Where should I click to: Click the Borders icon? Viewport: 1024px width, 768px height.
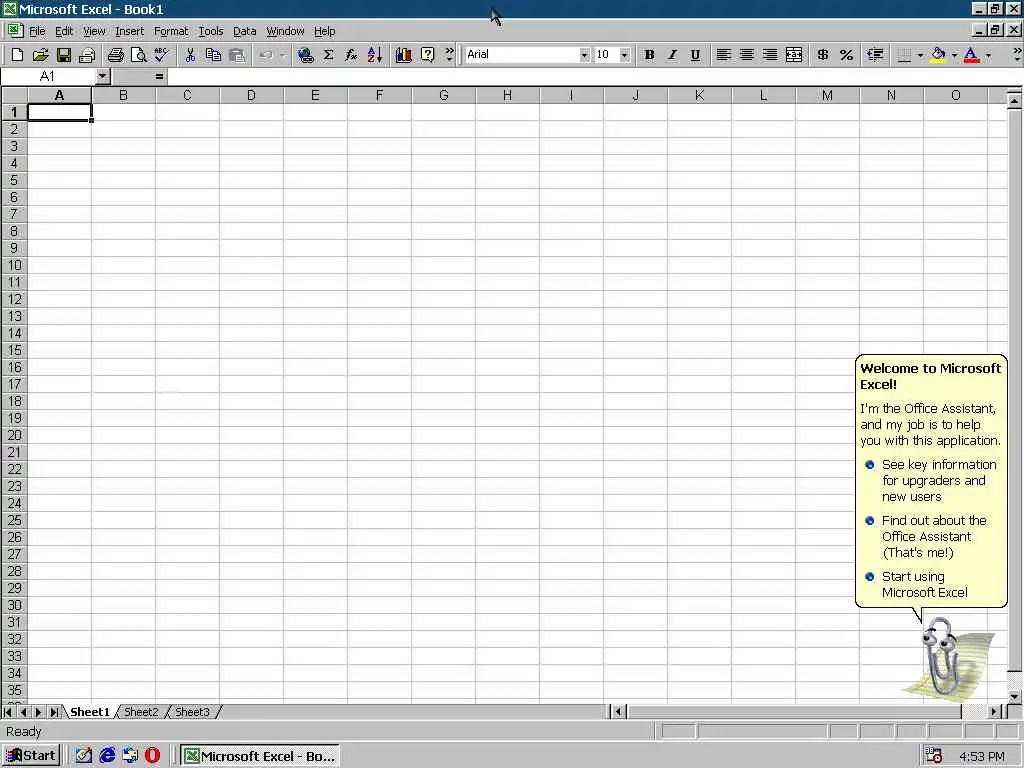[904, 56]
